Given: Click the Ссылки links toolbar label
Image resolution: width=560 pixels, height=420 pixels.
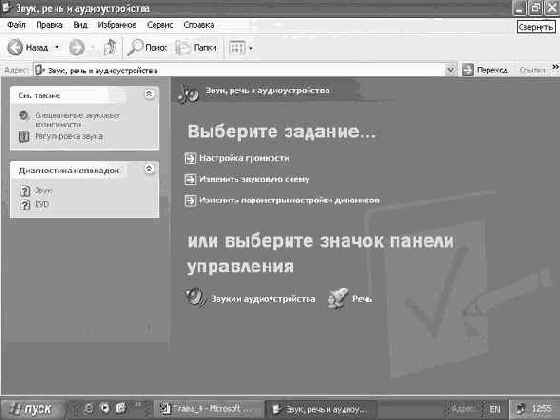Looking at the screenshot, I should tap(532, 70).
